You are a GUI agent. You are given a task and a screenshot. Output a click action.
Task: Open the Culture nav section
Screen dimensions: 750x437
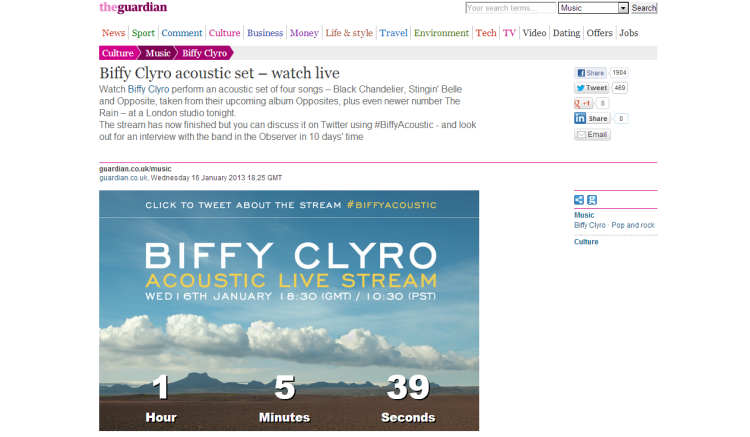224,33
